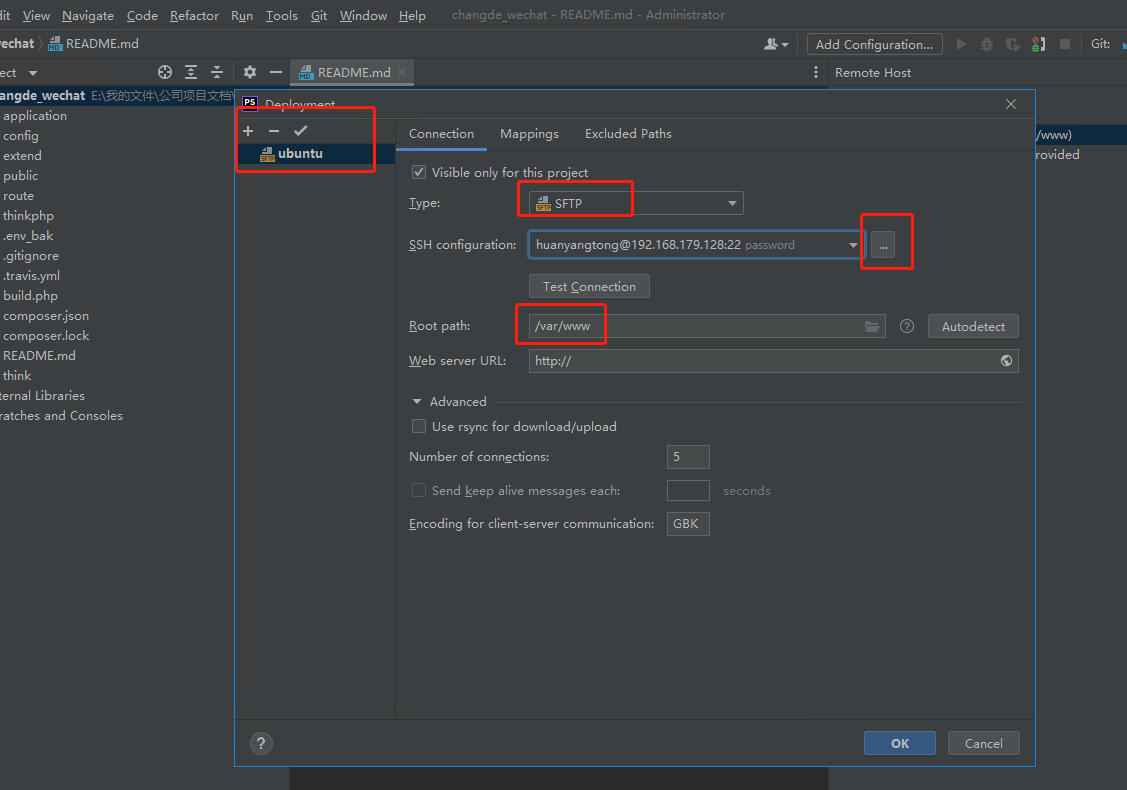Collapse the Advanced section
The width and height of the screenshot is (1127, 790).
(416, 402)
